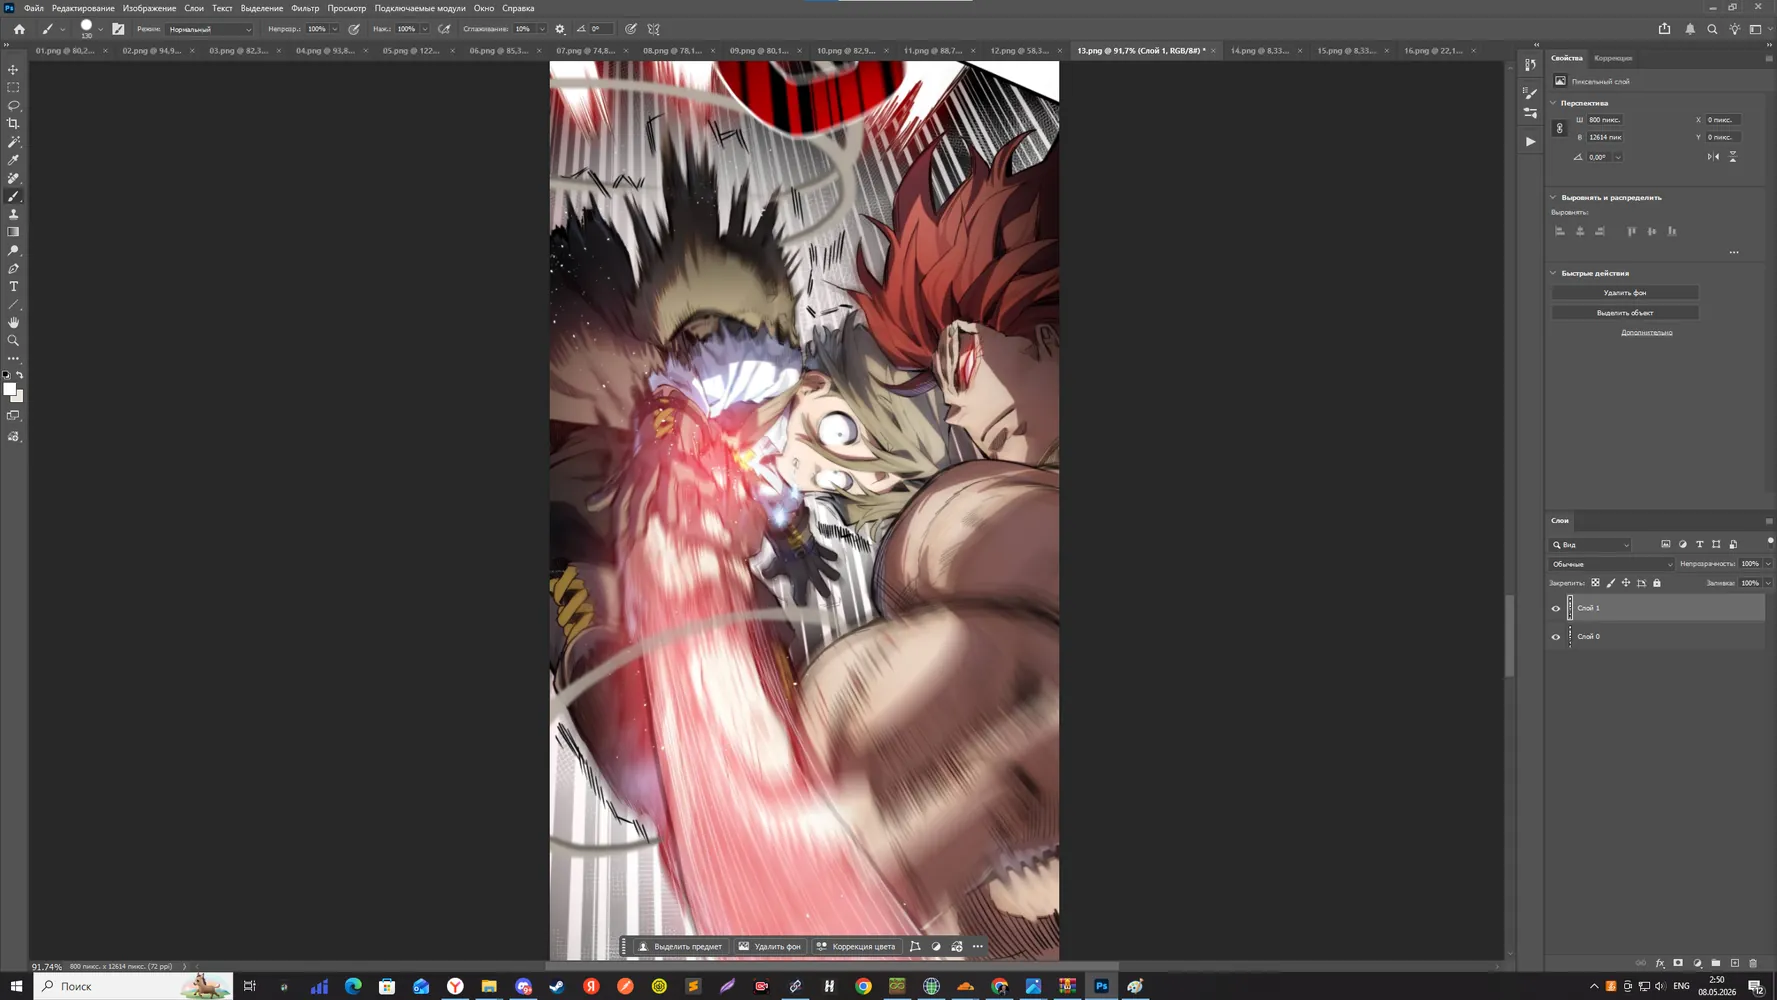The image size is (1777, 1000).
Task: Select the Zoom tool in toolbar
Action: tap(14, 341)
